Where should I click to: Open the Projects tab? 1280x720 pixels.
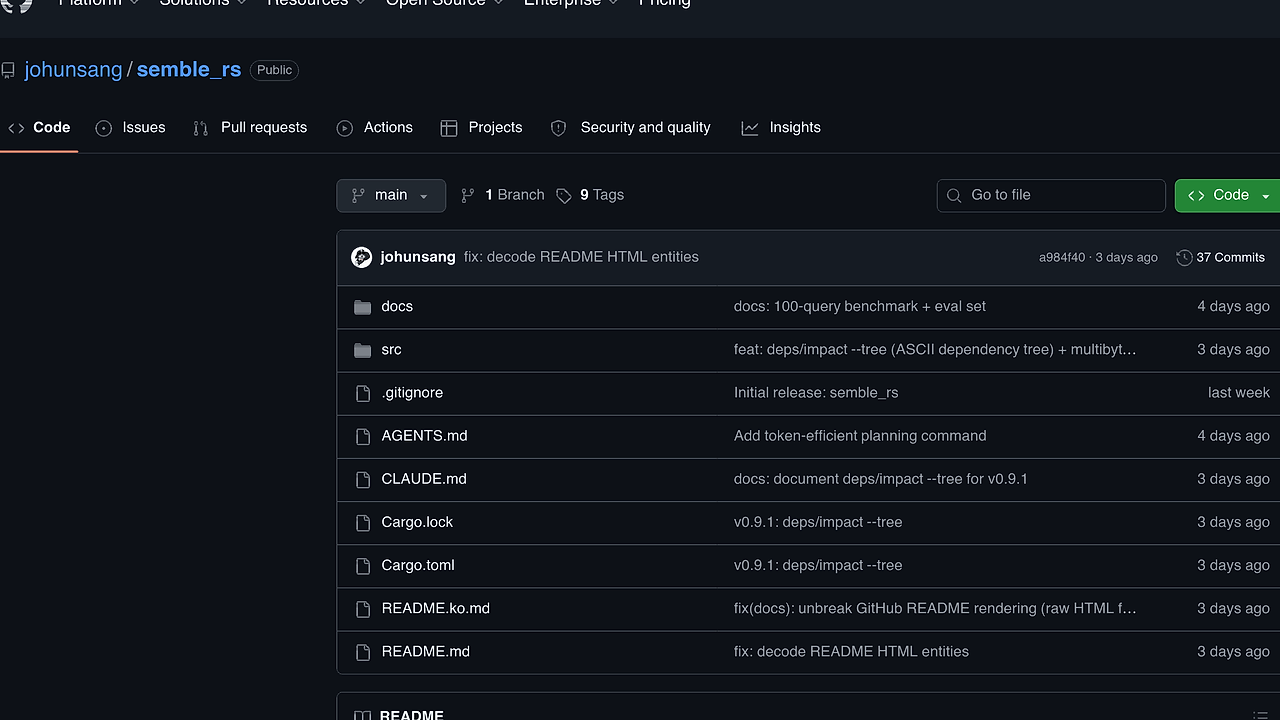[x=482, y=128]
